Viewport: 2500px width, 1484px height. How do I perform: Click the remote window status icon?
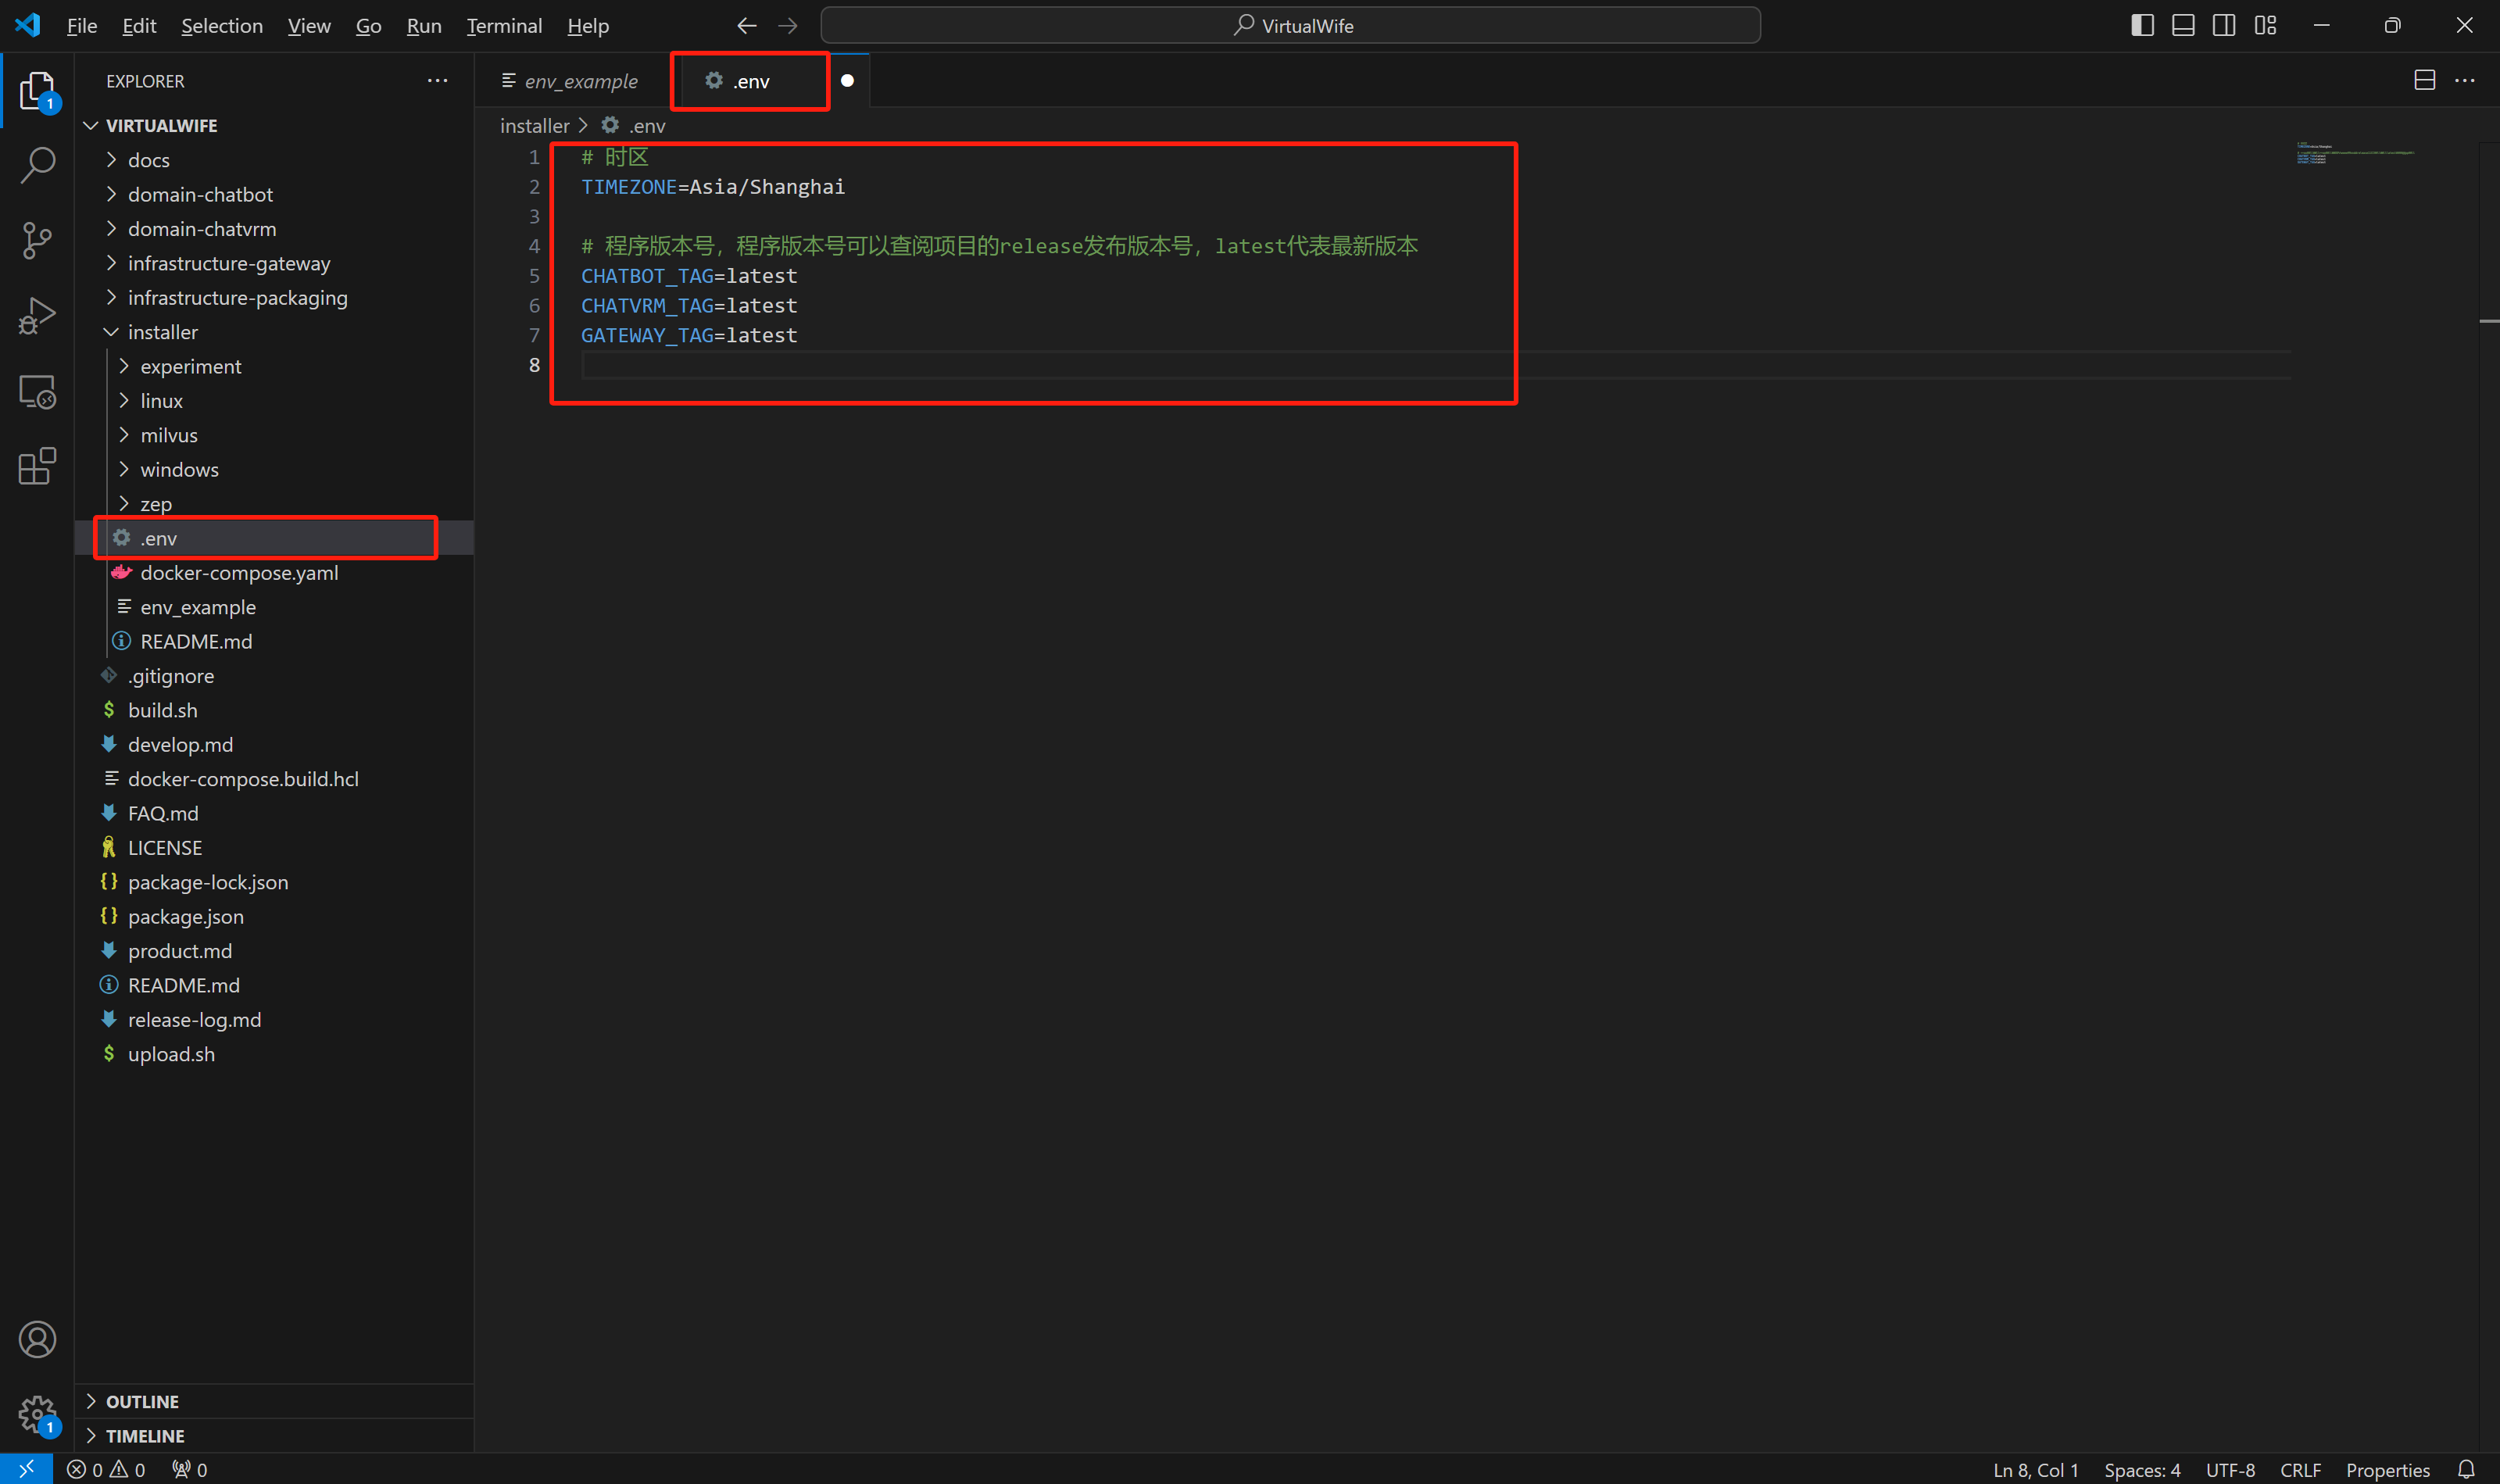tap(26, 1469)
